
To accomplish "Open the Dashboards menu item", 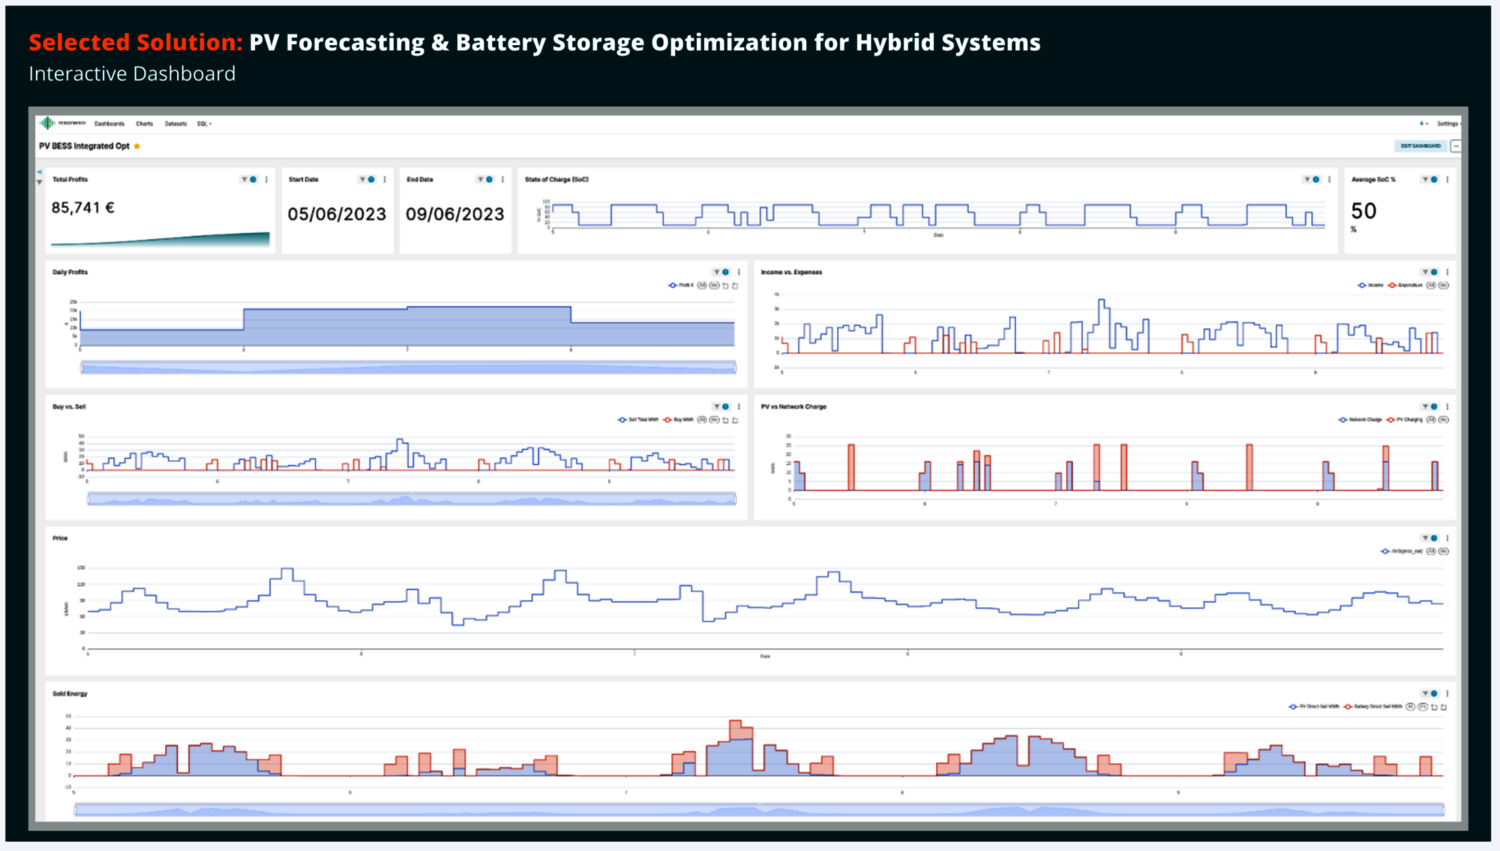I will (x=109, y=124).
